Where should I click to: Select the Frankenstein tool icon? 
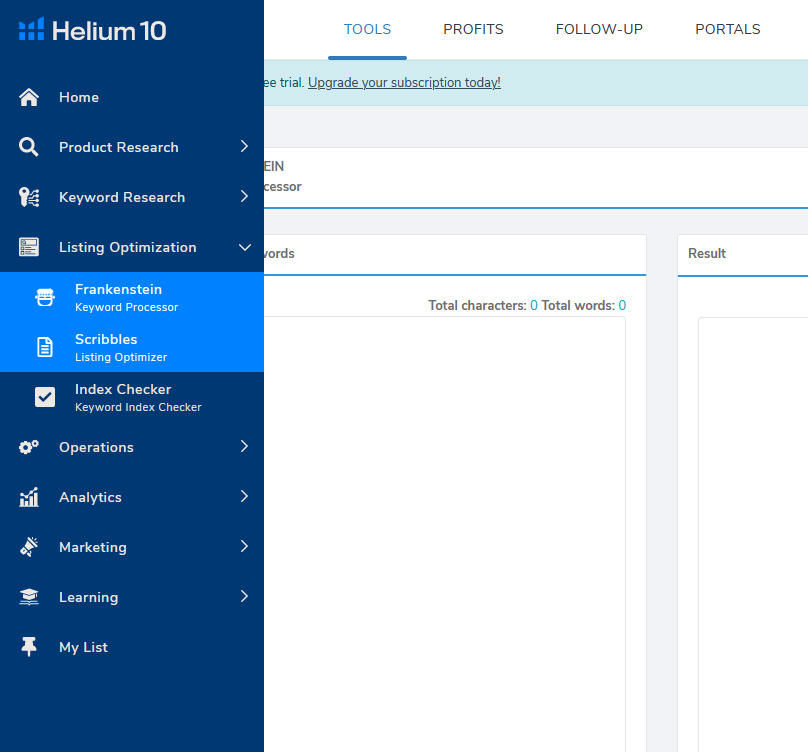tap(45, 297)
